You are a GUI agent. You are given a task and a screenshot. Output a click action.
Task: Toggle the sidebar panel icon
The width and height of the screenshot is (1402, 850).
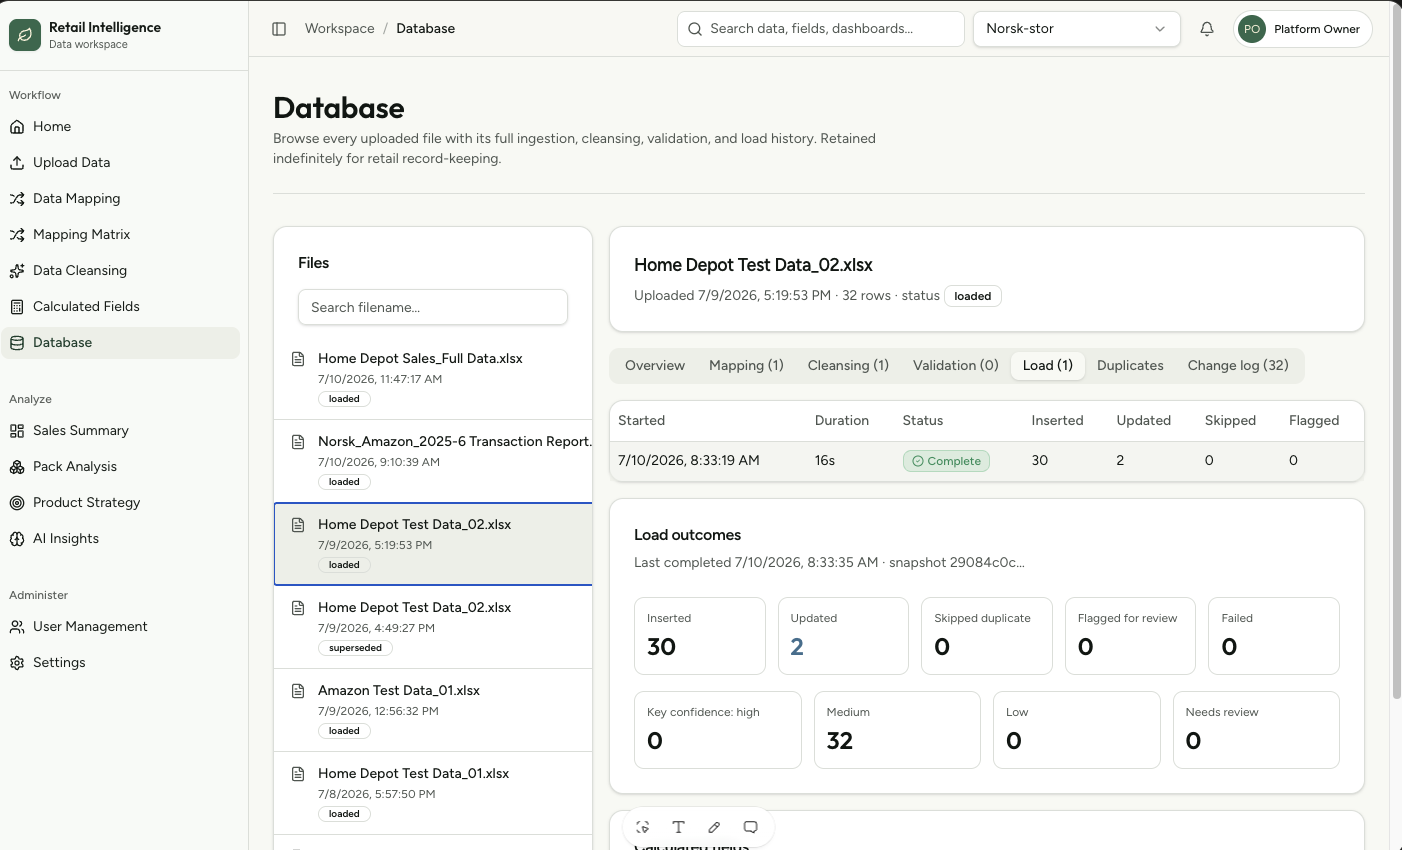(279, 29)
